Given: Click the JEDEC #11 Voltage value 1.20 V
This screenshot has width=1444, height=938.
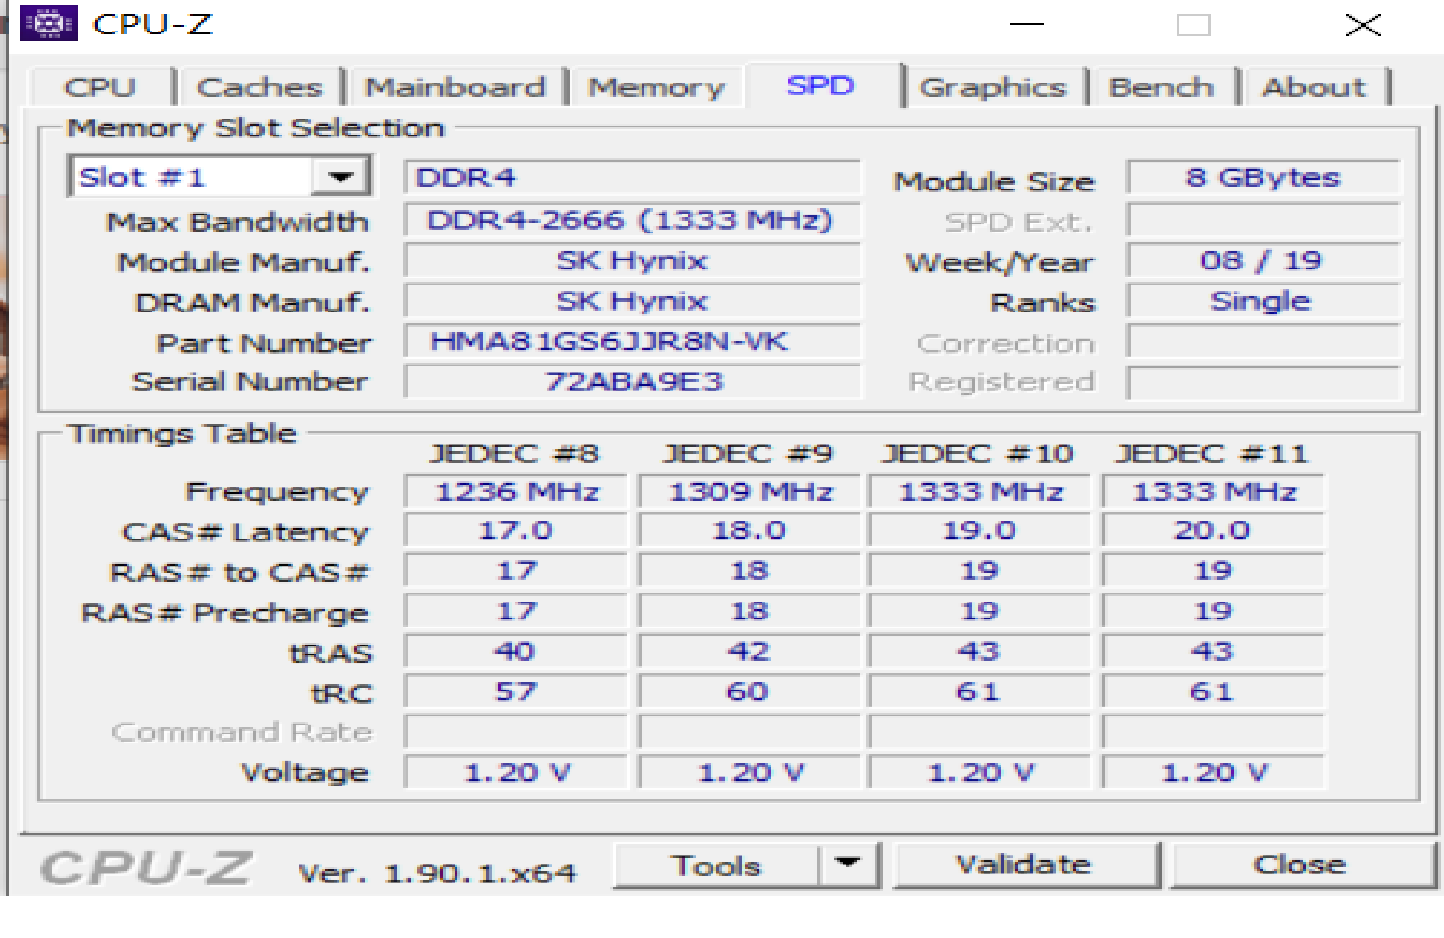Looking at the screenshot, I should pyautogui.click(x=1213, y=772).
